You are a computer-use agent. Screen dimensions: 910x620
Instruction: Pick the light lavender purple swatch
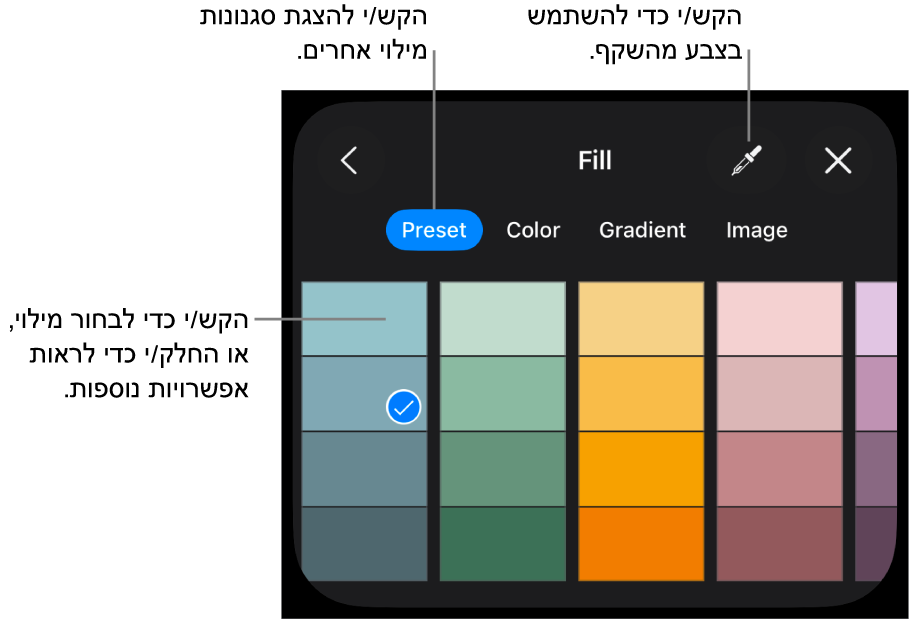[x=875, y=318]
